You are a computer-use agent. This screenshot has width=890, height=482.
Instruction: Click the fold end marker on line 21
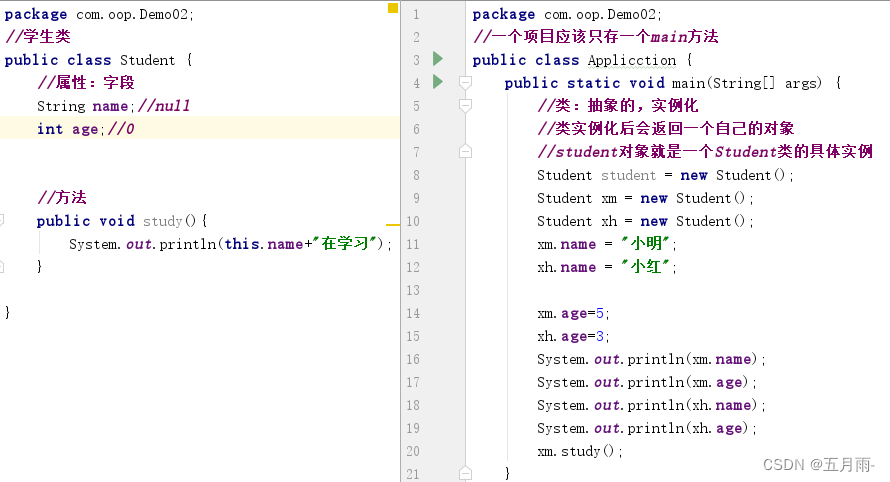pyautogui.click(x=465, y=473)
